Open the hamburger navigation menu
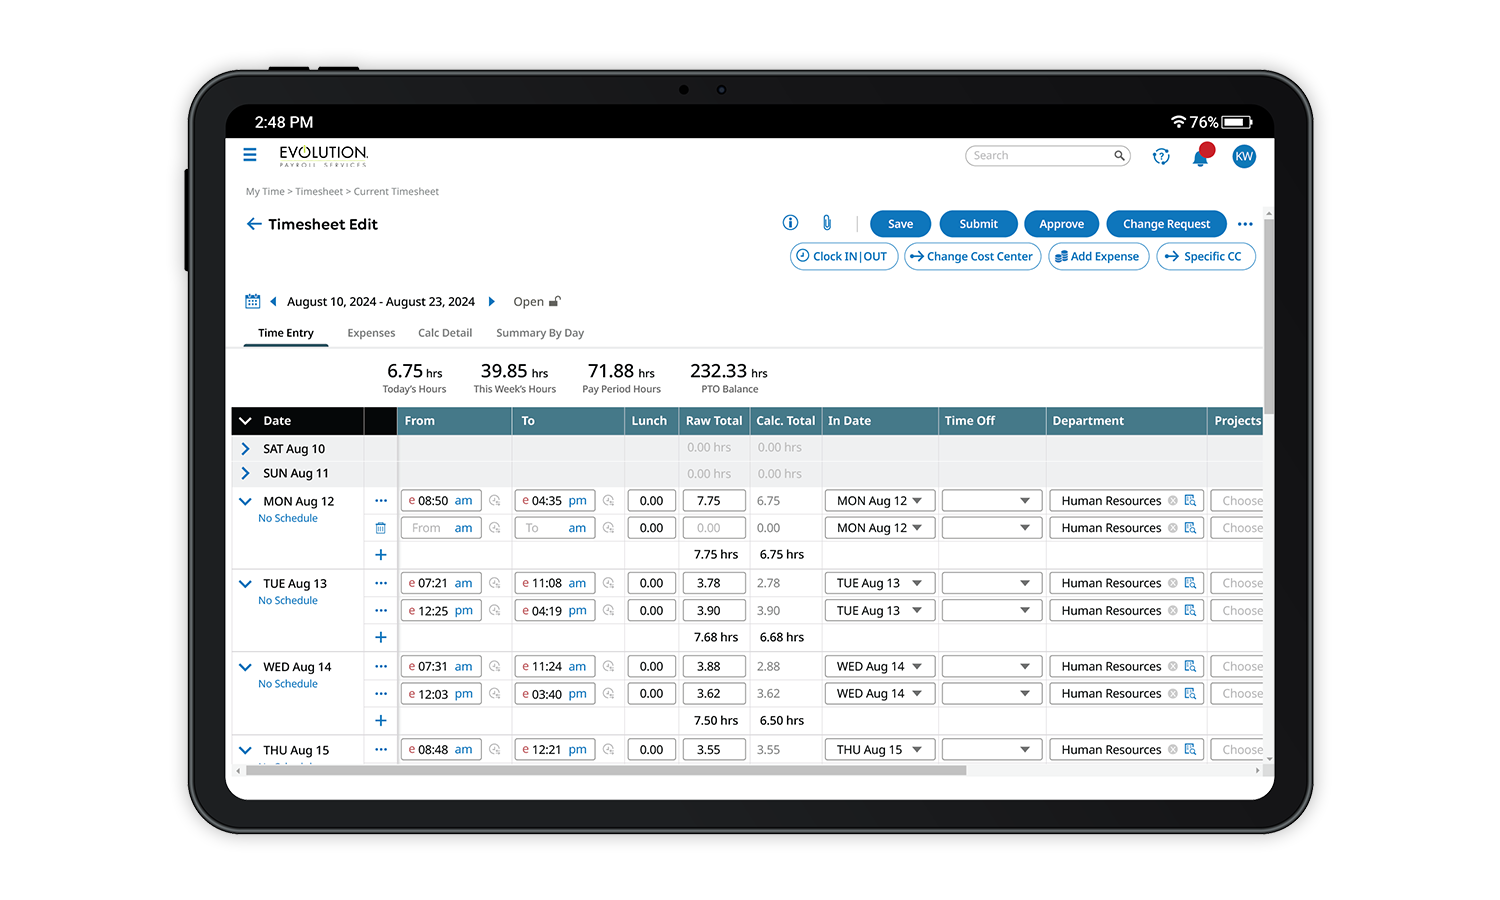Image resolution: width=1500 pixels, height=900 pixels. (x=249, y=155)
